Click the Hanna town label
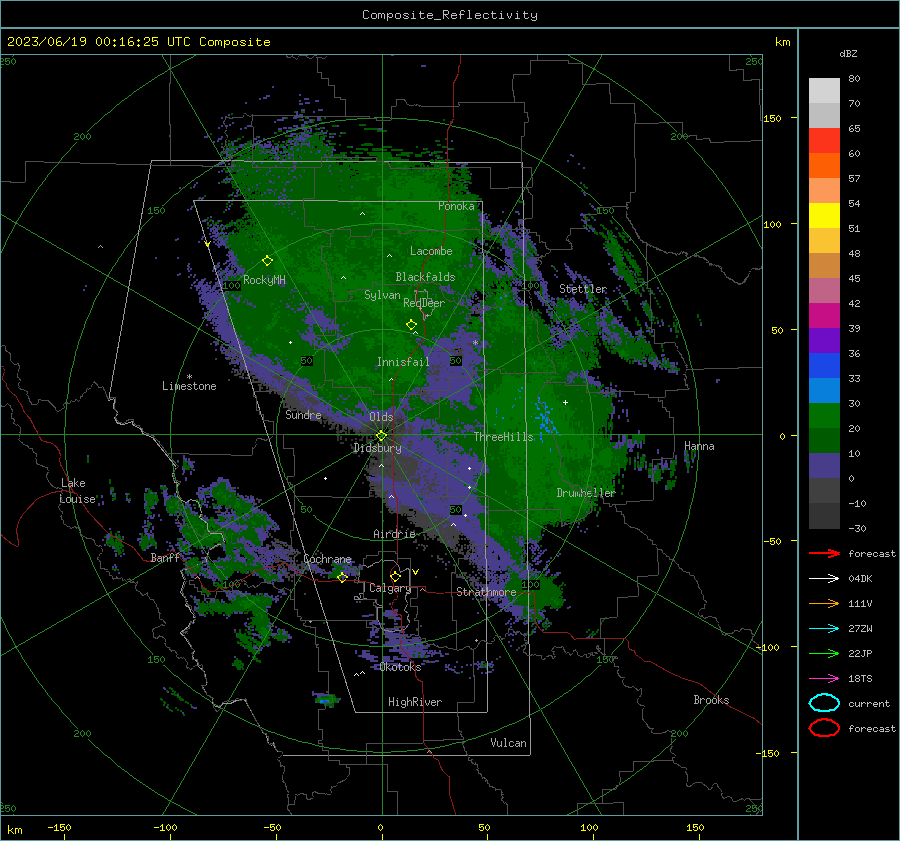The height and width of the screenshot is (841, 900). click(x=699, y=446)
